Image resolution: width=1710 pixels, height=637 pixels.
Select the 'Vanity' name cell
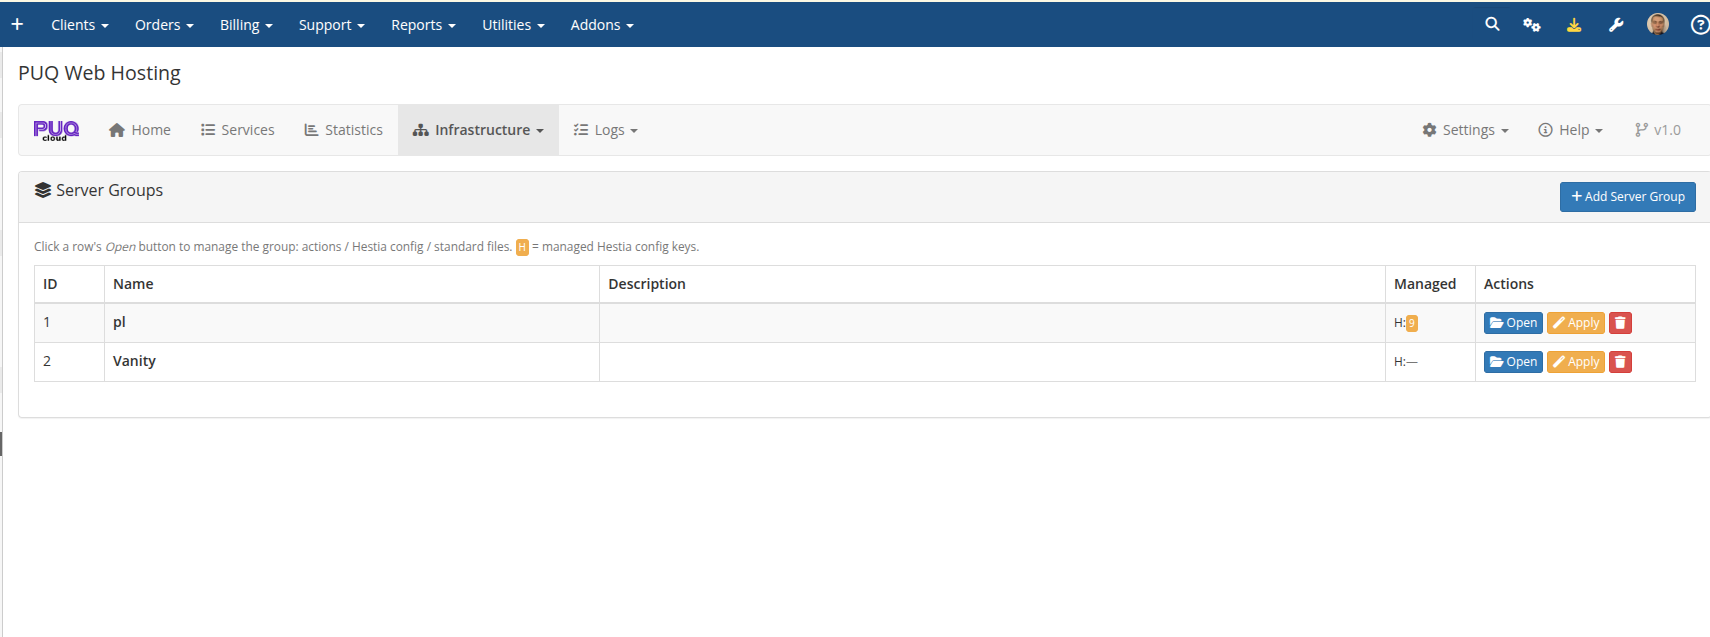tap(352, 362)
